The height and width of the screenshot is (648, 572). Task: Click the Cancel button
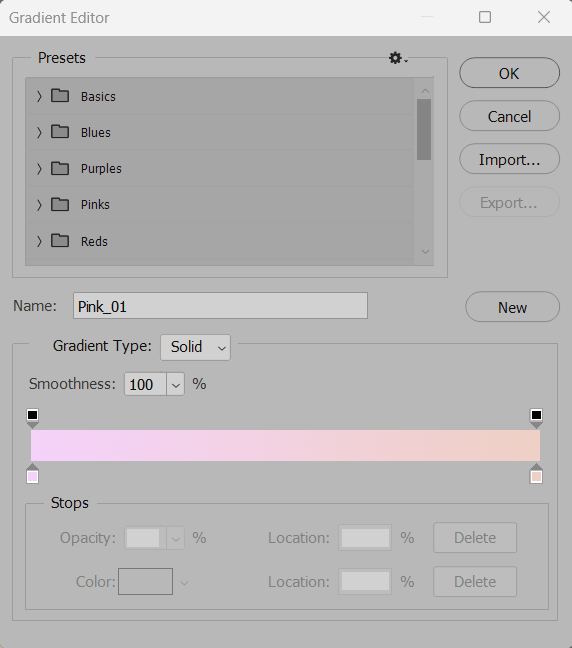(x=509, y=116)
